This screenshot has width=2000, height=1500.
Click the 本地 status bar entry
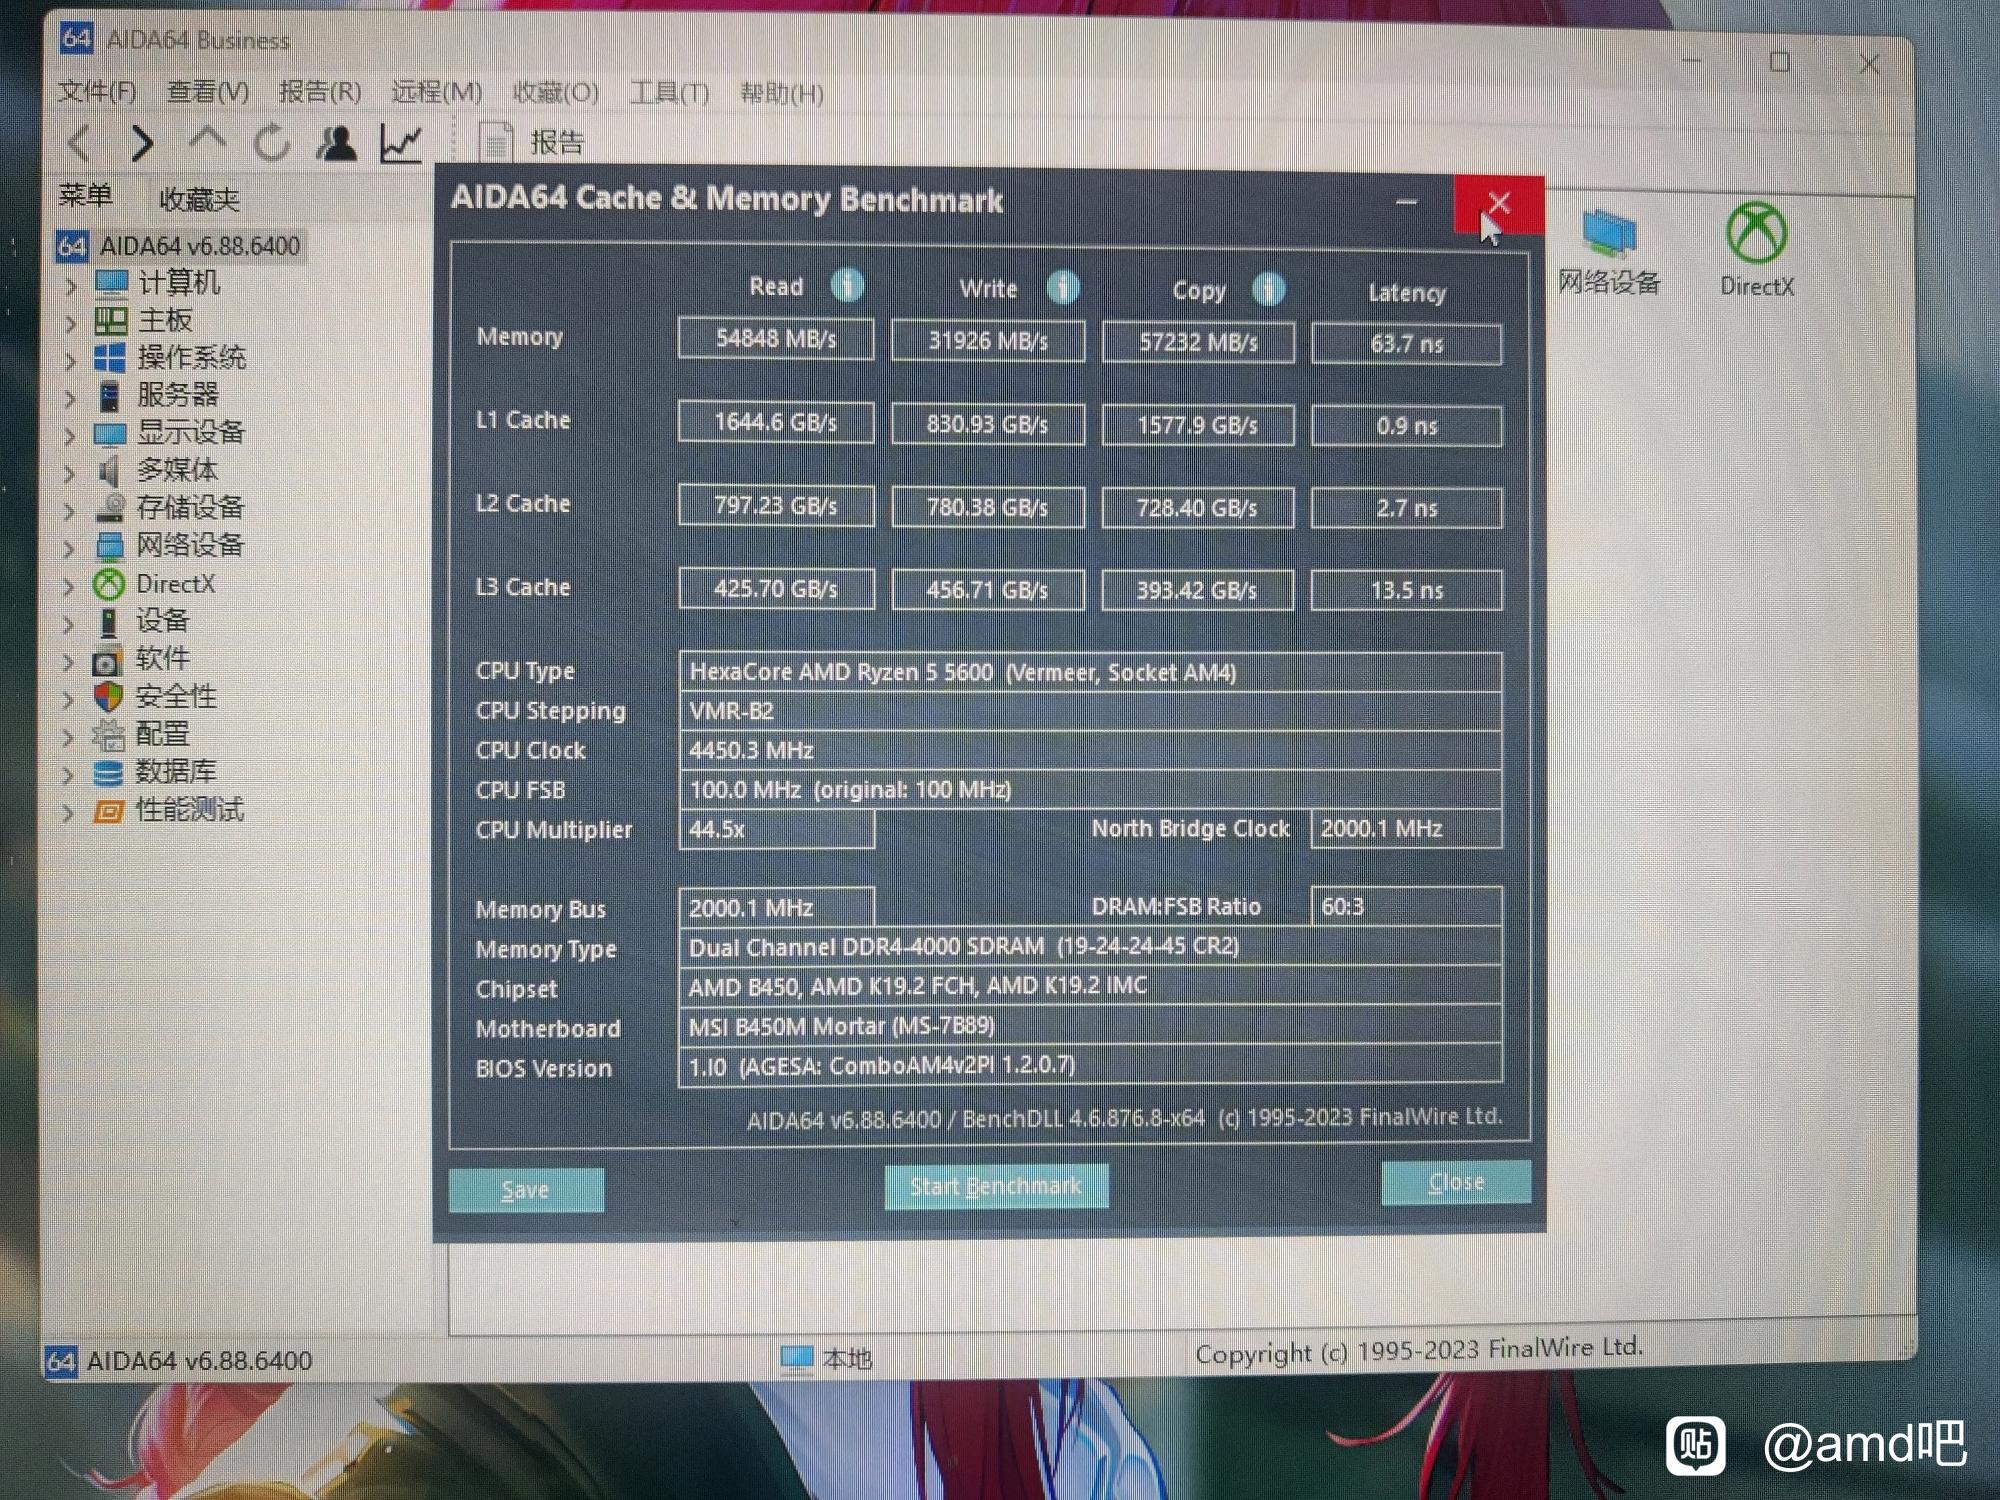pos(827,1358)
